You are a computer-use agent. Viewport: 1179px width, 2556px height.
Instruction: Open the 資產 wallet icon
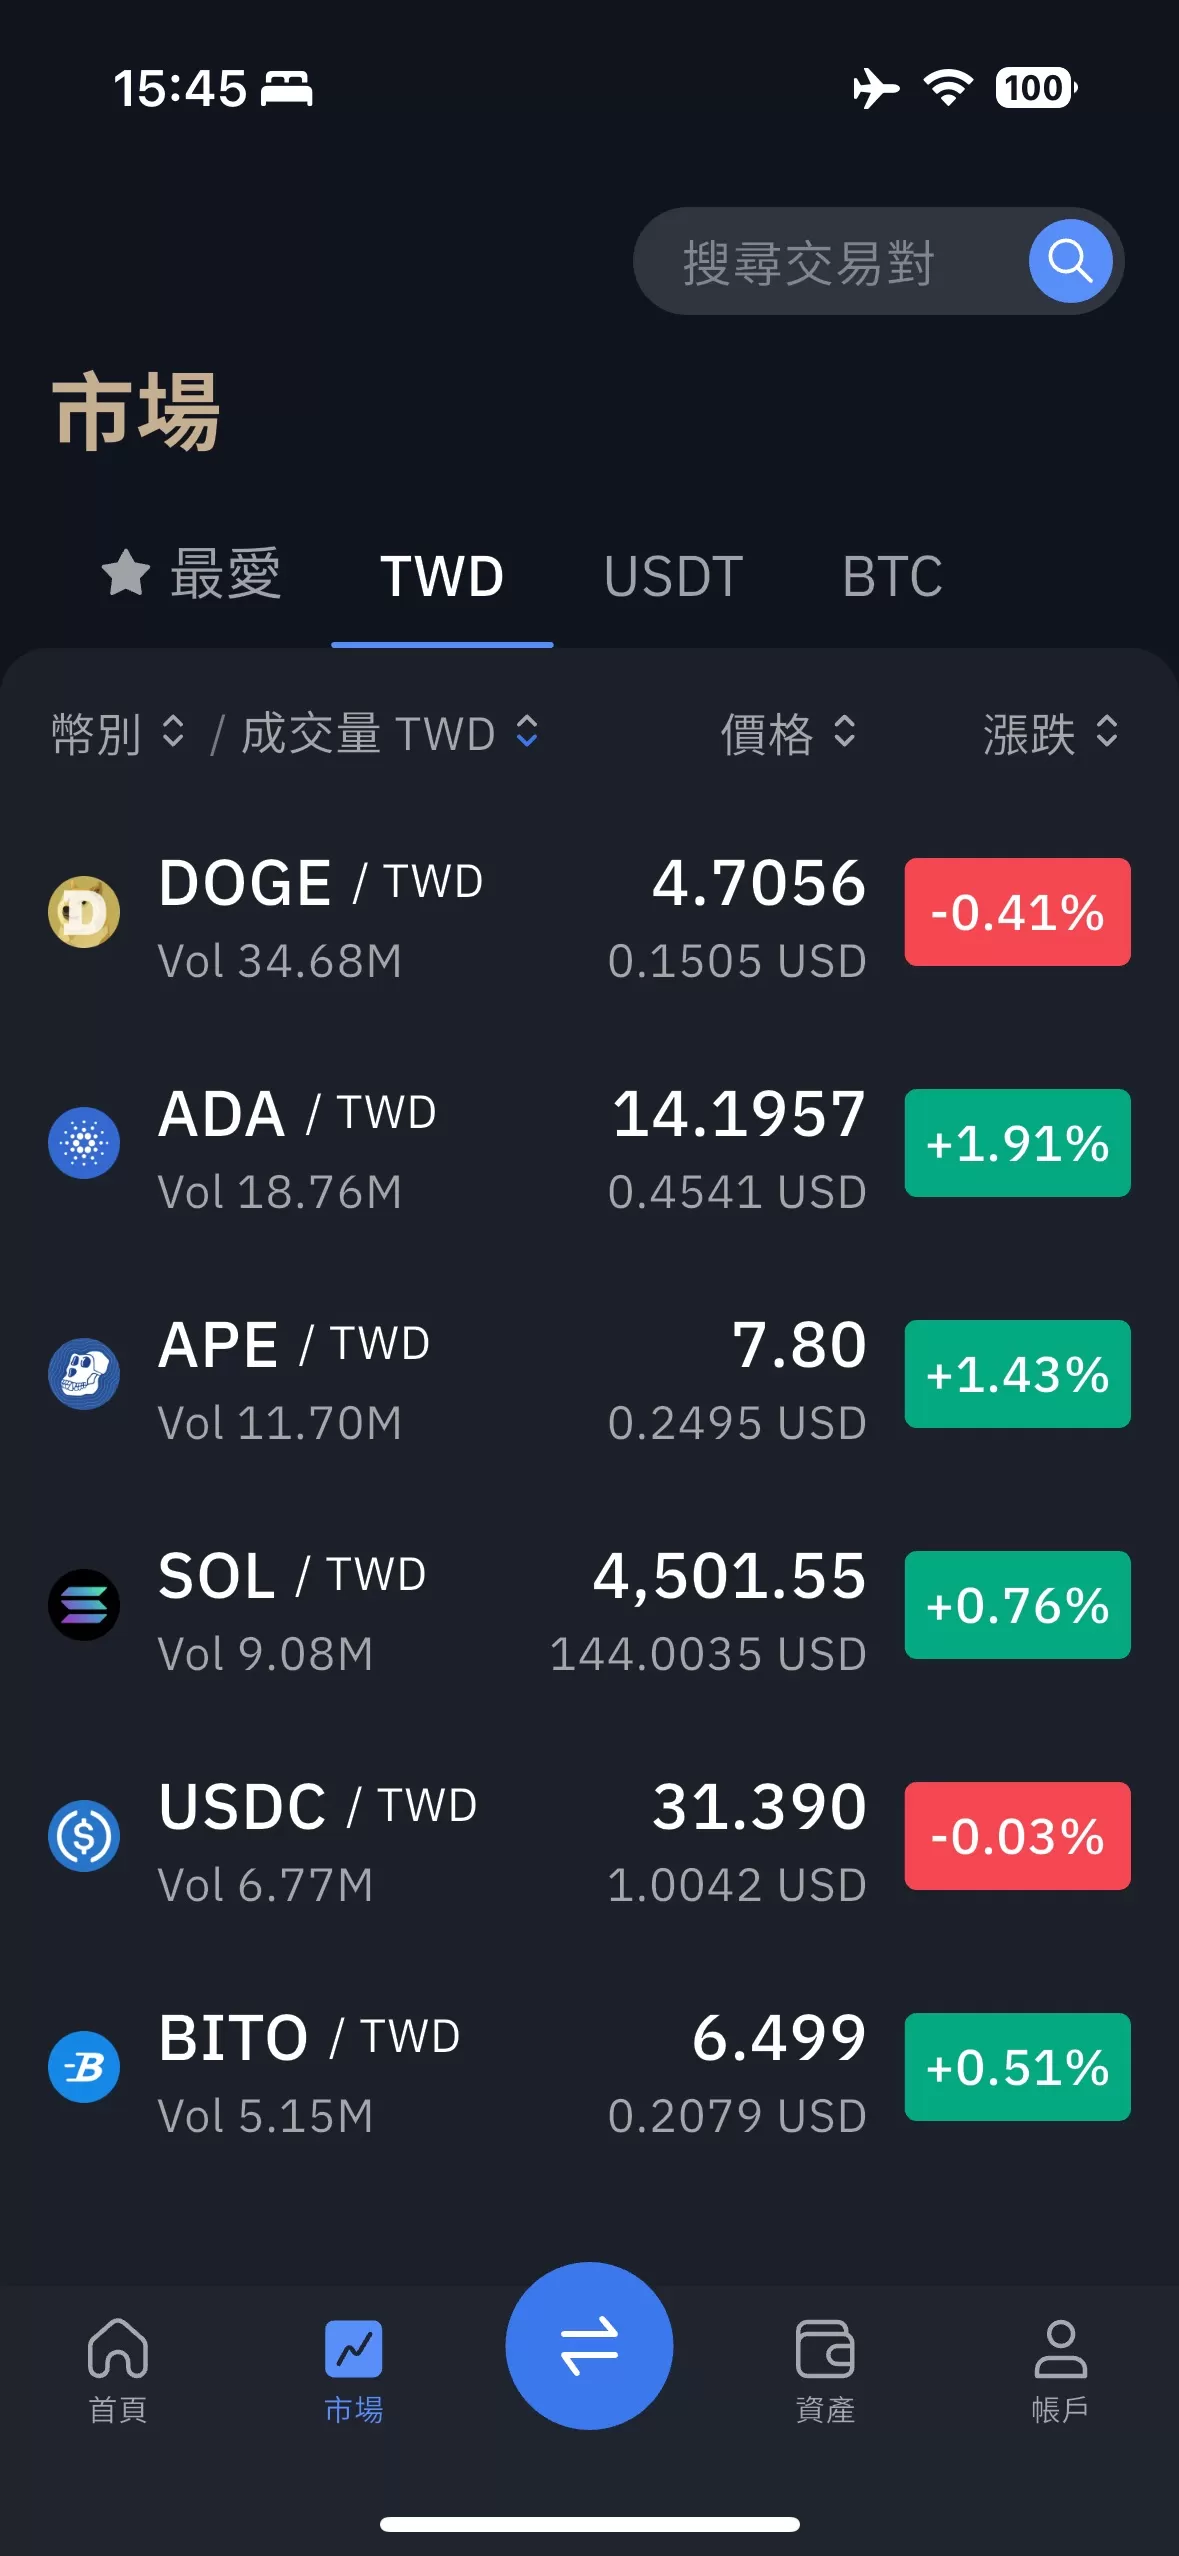(x=824, y=2349)
